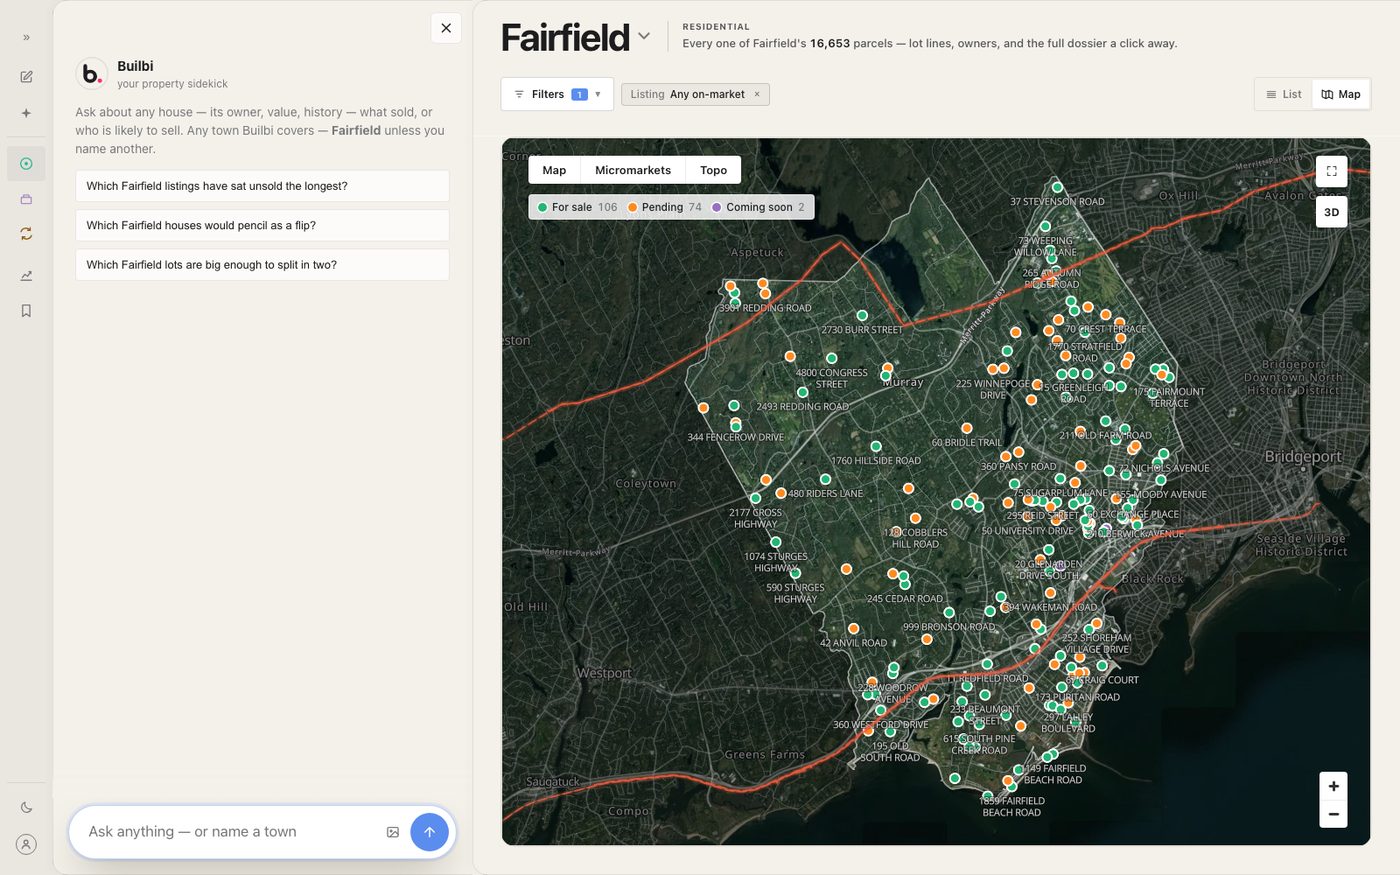The image size is (1400, 875).
Task: Enter fullscreen map mode
Action: (x=1332, y=171)
